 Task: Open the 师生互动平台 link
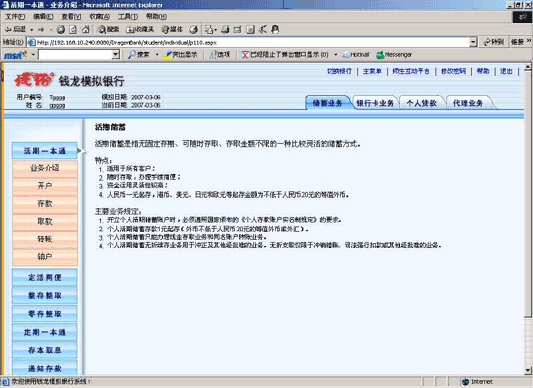point(411,71)
